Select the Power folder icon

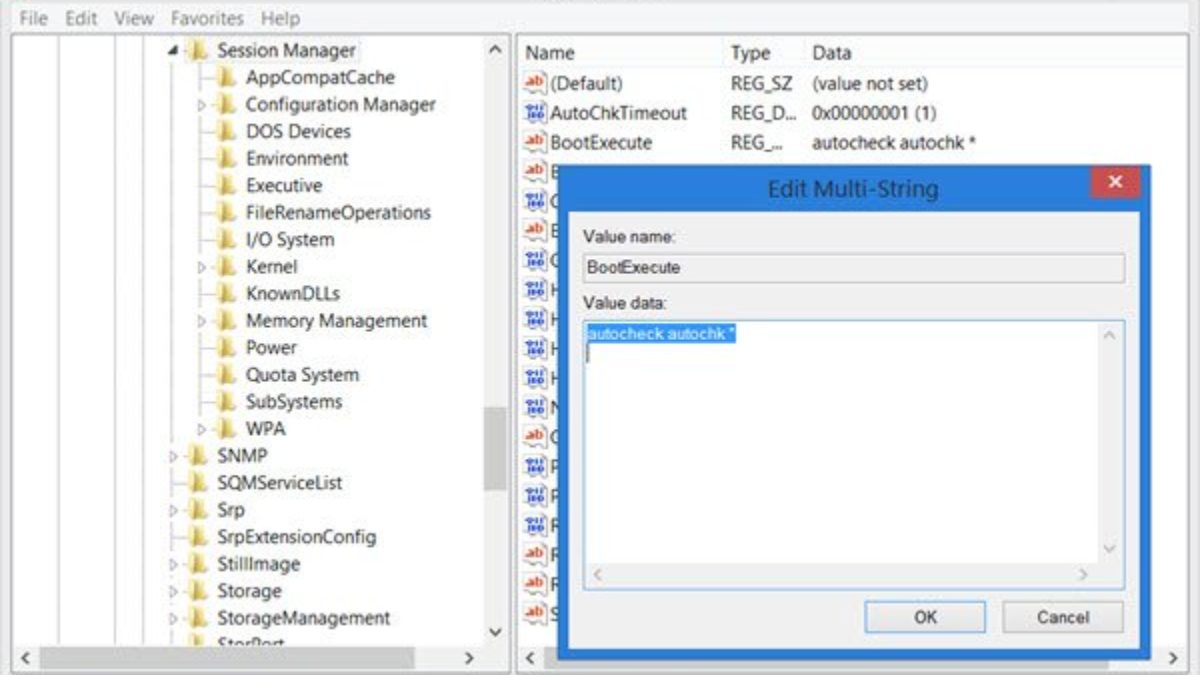coord(227,347)
